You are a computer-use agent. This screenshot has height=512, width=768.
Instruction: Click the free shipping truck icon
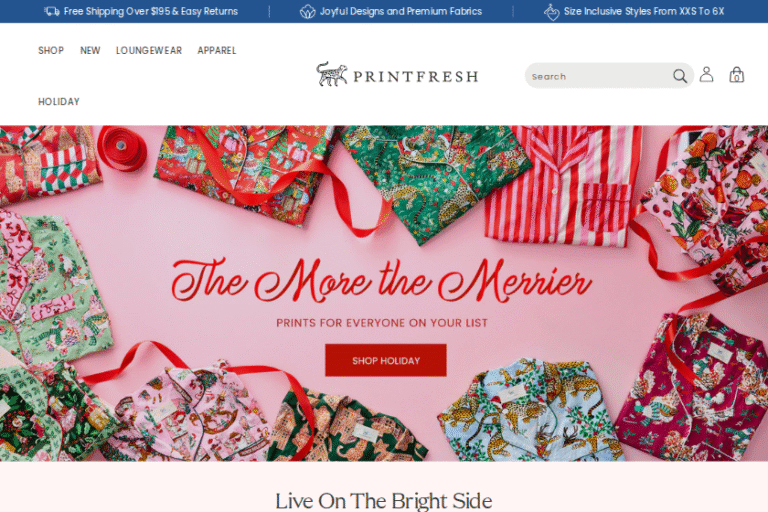[51, 11]
